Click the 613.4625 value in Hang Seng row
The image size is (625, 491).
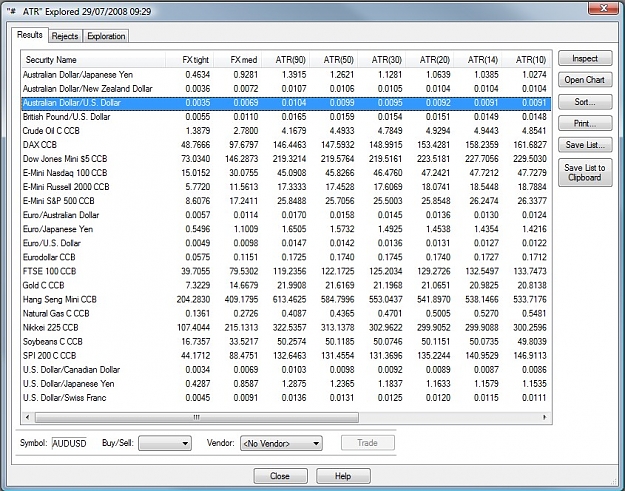[289, 299]
